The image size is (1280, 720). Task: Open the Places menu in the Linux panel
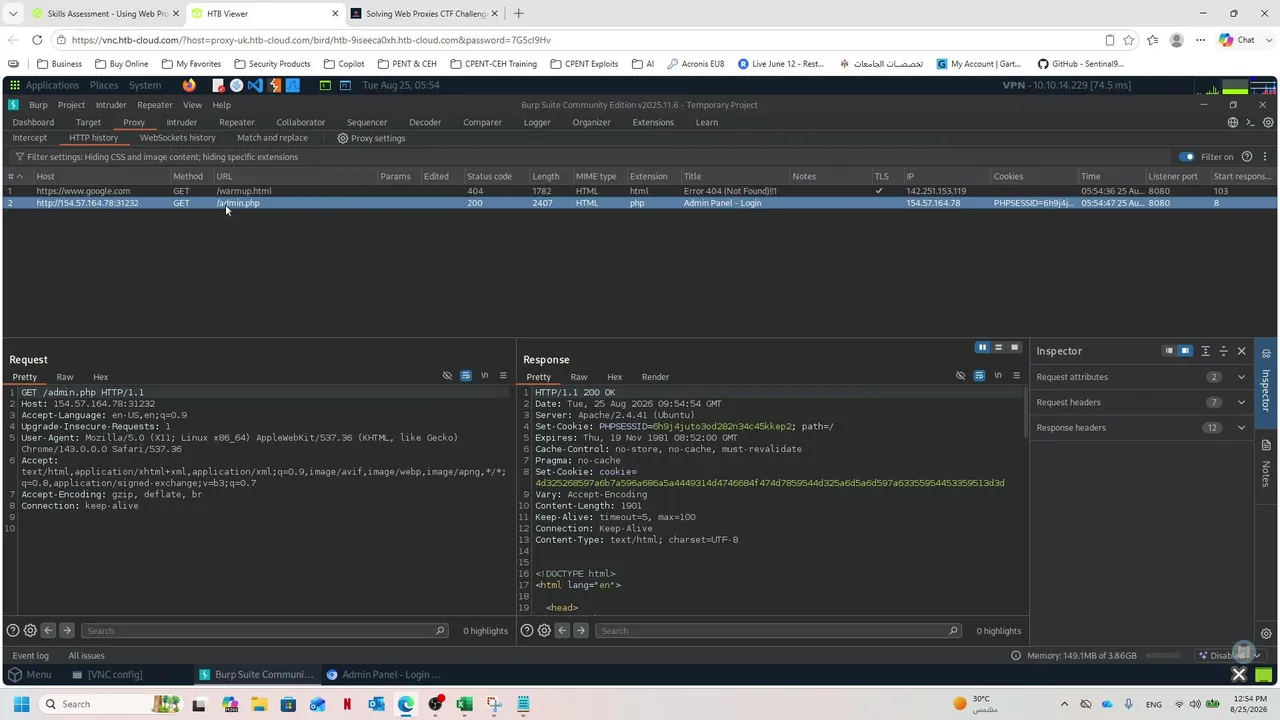(104, 85)
